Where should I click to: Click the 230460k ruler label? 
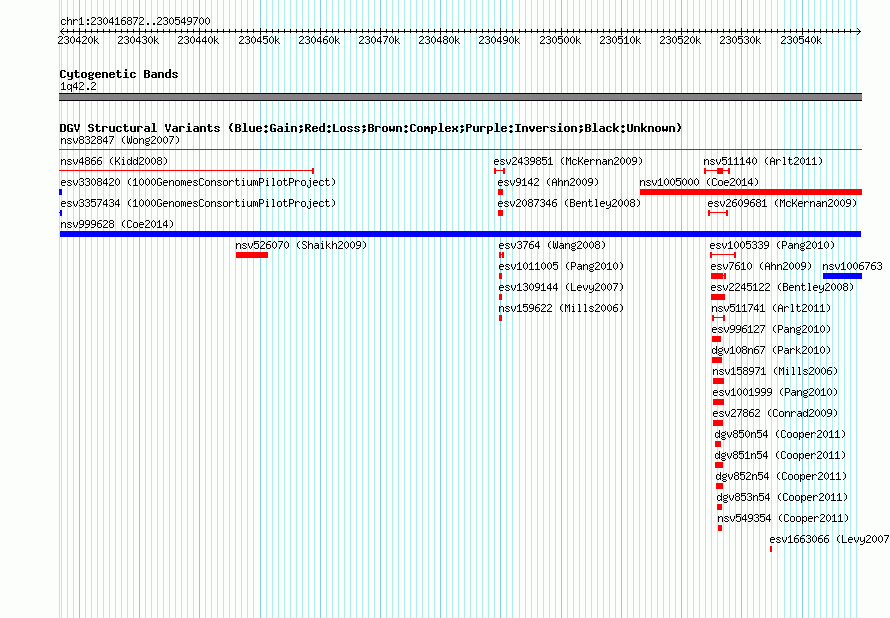point(319,40)
